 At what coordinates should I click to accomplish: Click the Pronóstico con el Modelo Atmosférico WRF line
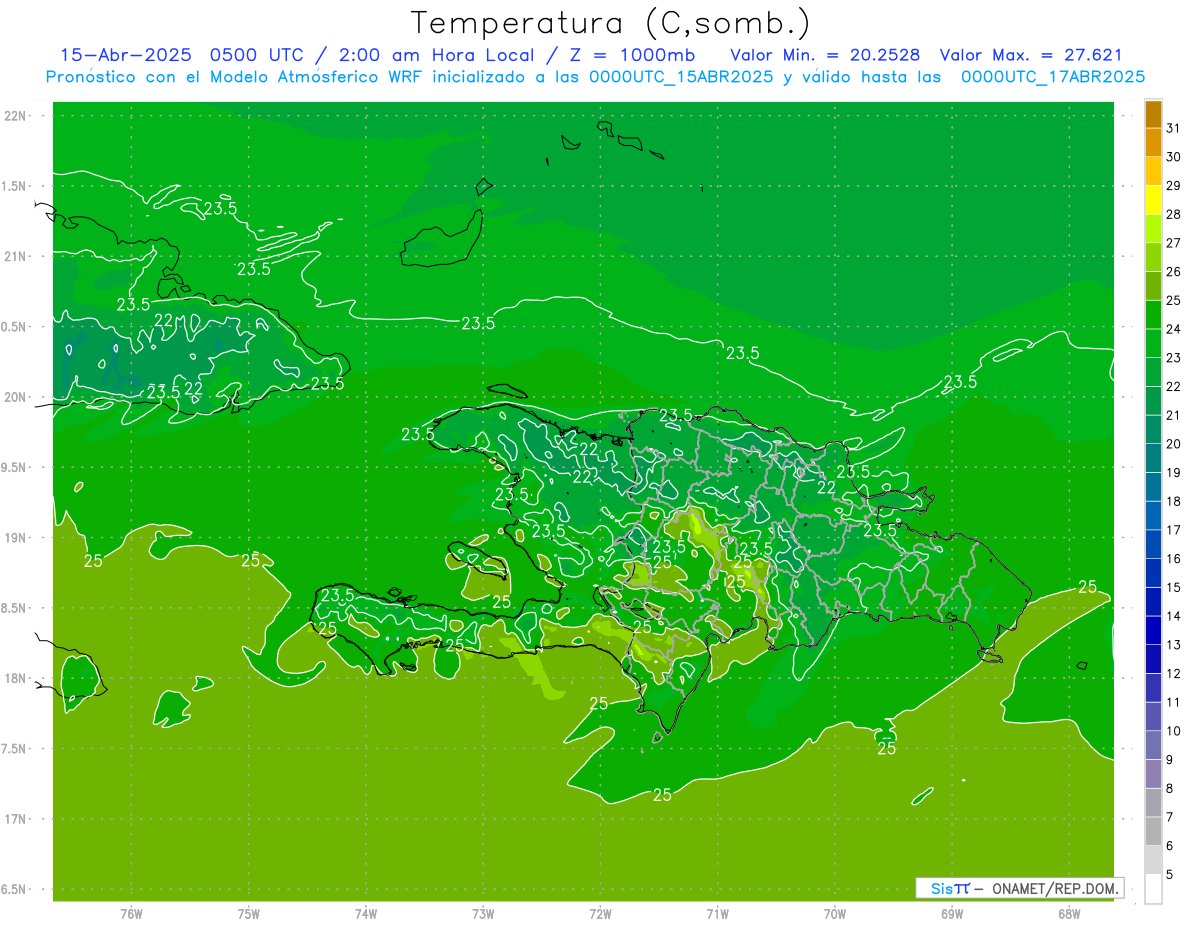point(596,77)
